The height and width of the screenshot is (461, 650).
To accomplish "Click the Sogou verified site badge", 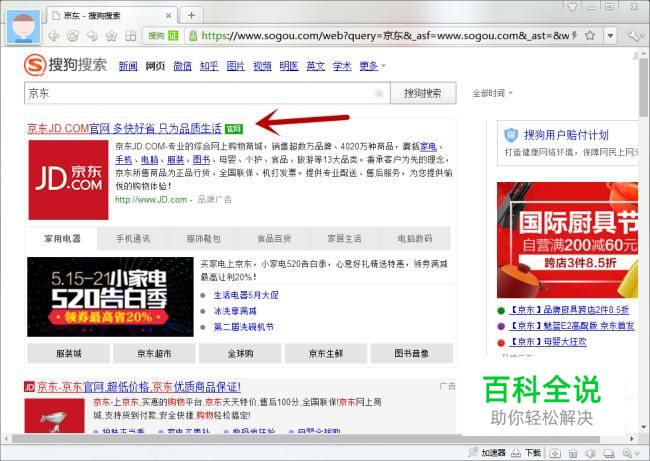I will [x=163, y=36].
